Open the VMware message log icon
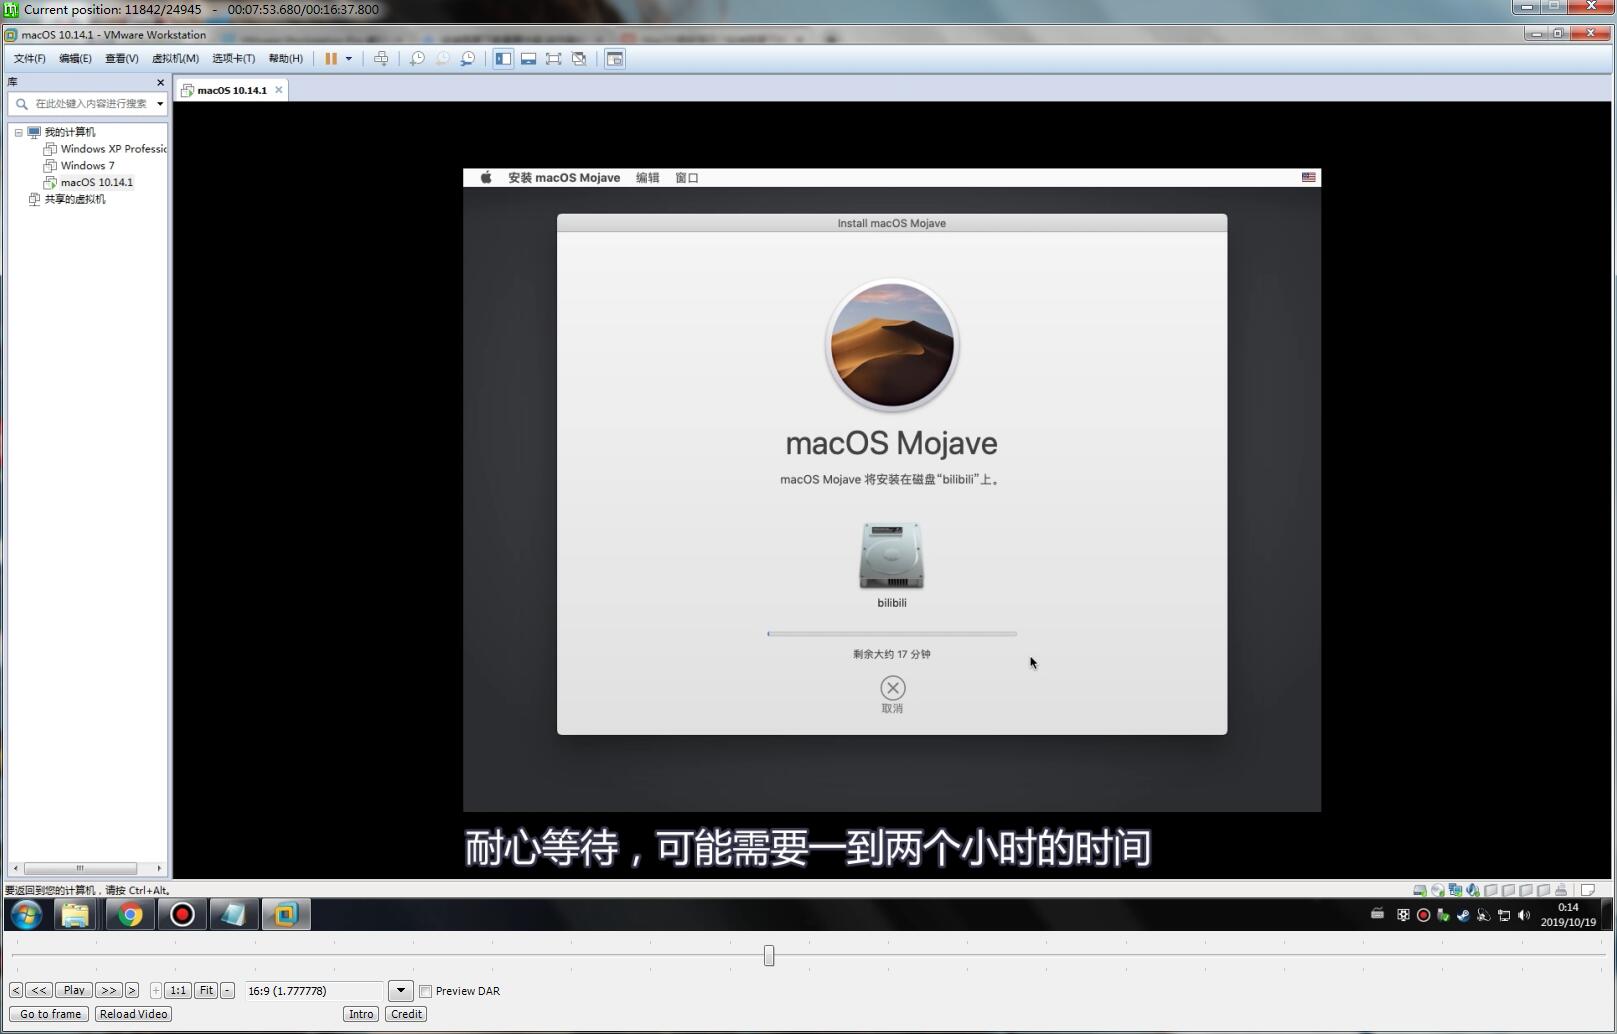Image resolution: width=1617 pixels, height=1034 pixels. (1587, 890)
